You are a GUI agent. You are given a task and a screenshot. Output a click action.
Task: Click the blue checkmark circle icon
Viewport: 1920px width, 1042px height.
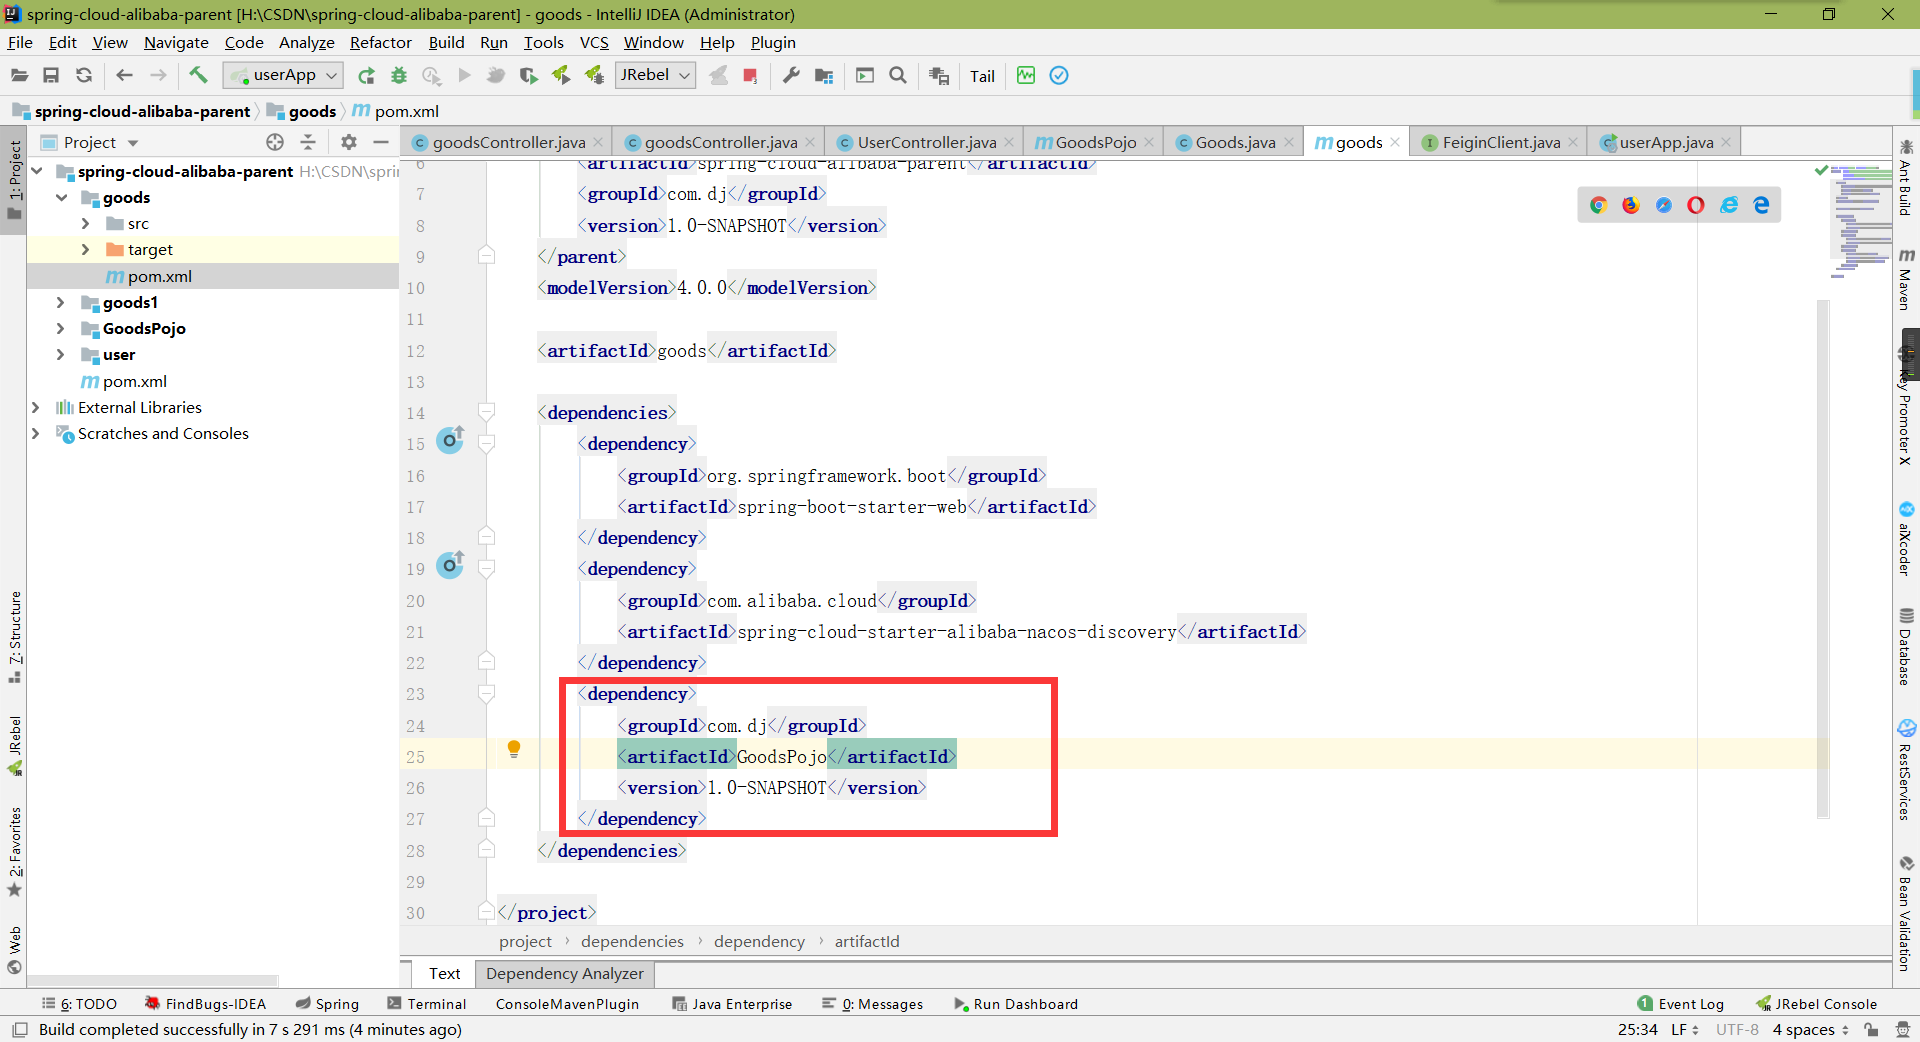tap(1059, 75)
